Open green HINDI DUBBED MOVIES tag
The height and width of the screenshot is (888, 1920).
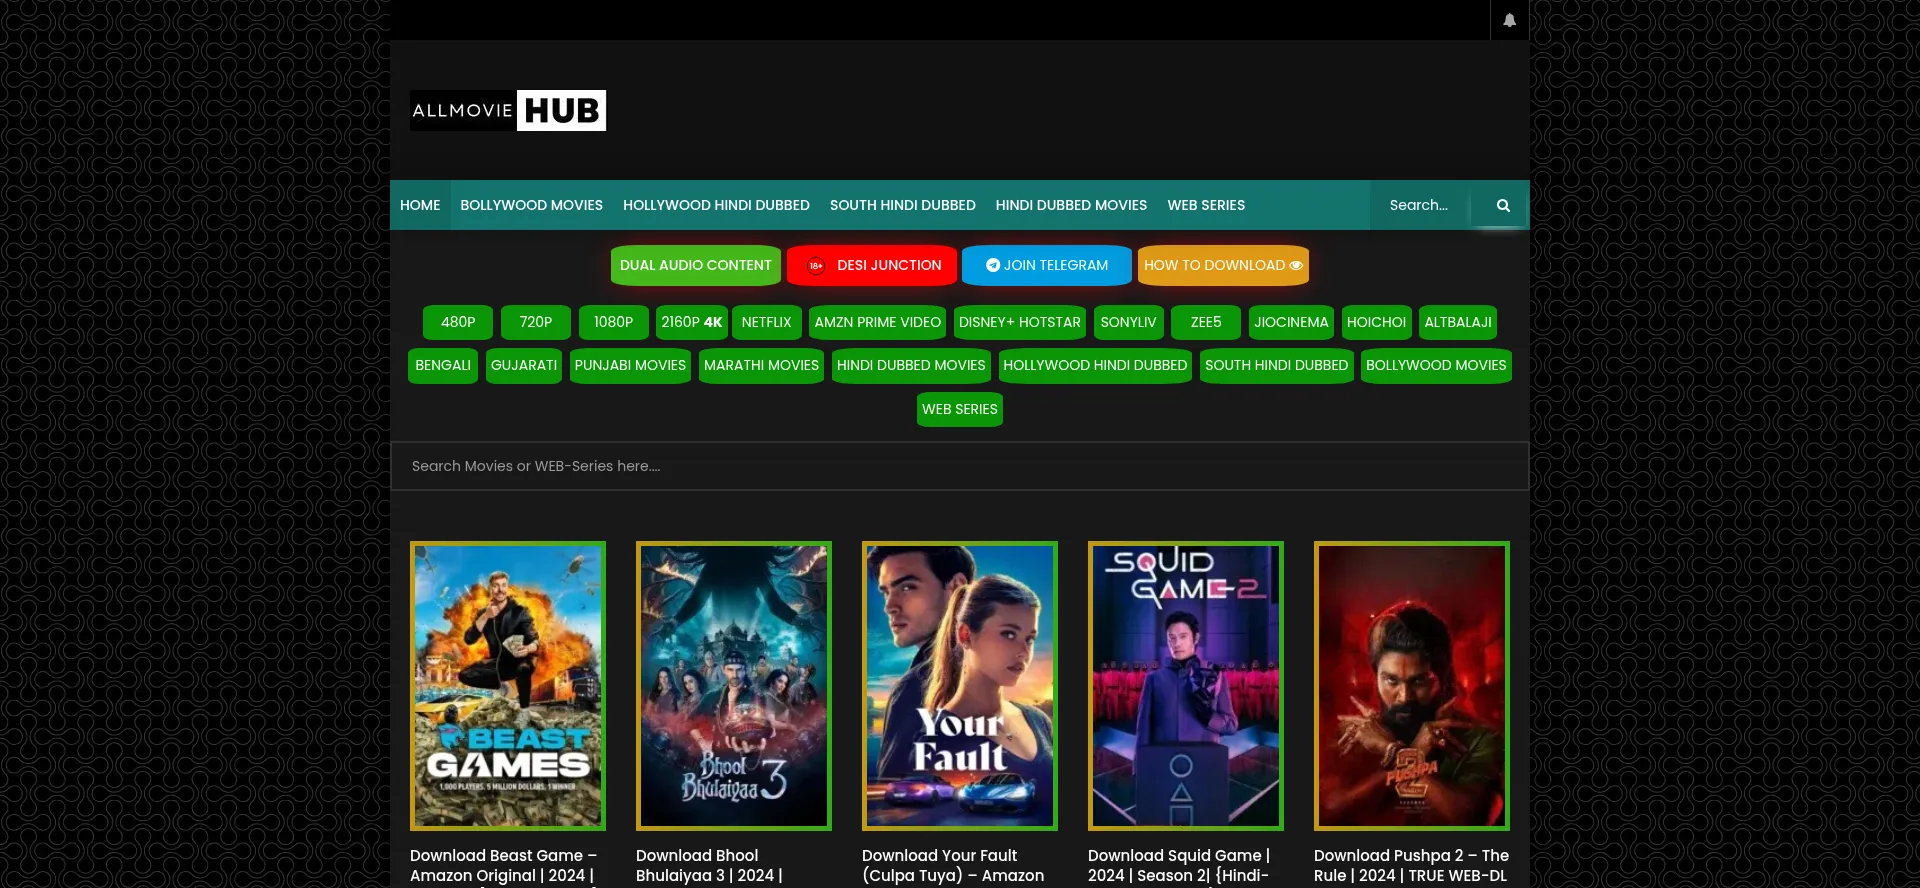[x=911, y=365]
